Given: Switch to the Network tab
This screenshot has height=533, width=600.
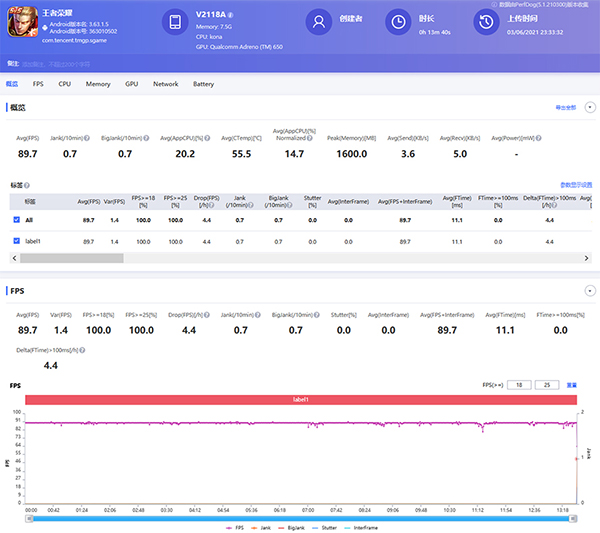Looking at the screenshot, I should click(x=165, y=84).
